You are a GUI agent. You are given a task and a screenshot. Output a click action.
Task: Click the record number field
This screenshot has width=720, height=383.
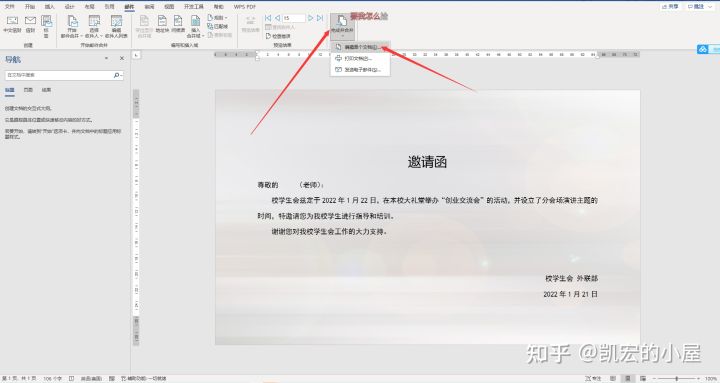point(293,18)
